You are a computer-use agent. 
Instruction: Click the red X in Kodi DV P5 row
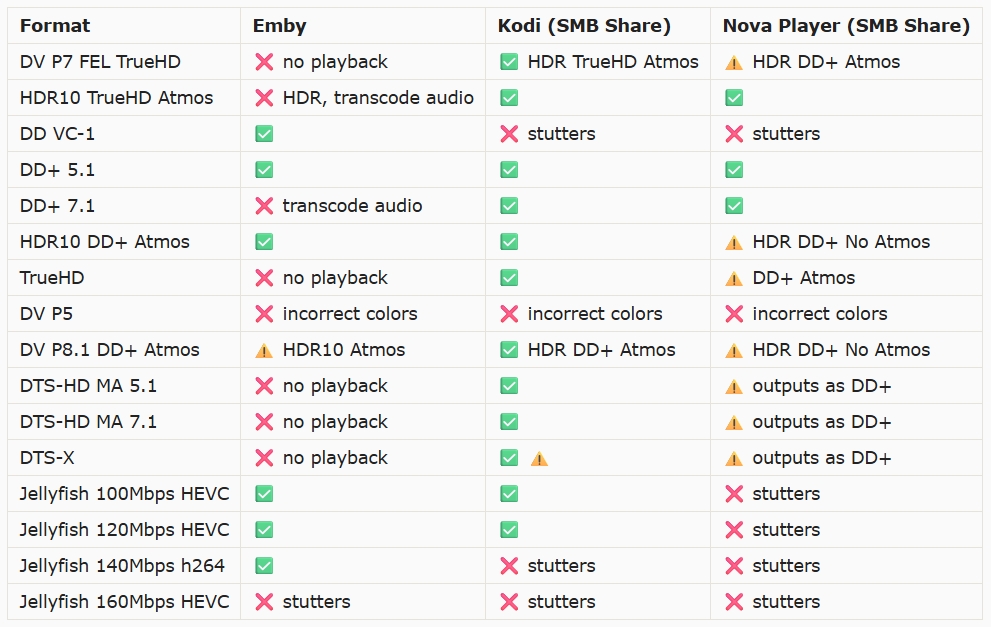click(x=509, y=314)
